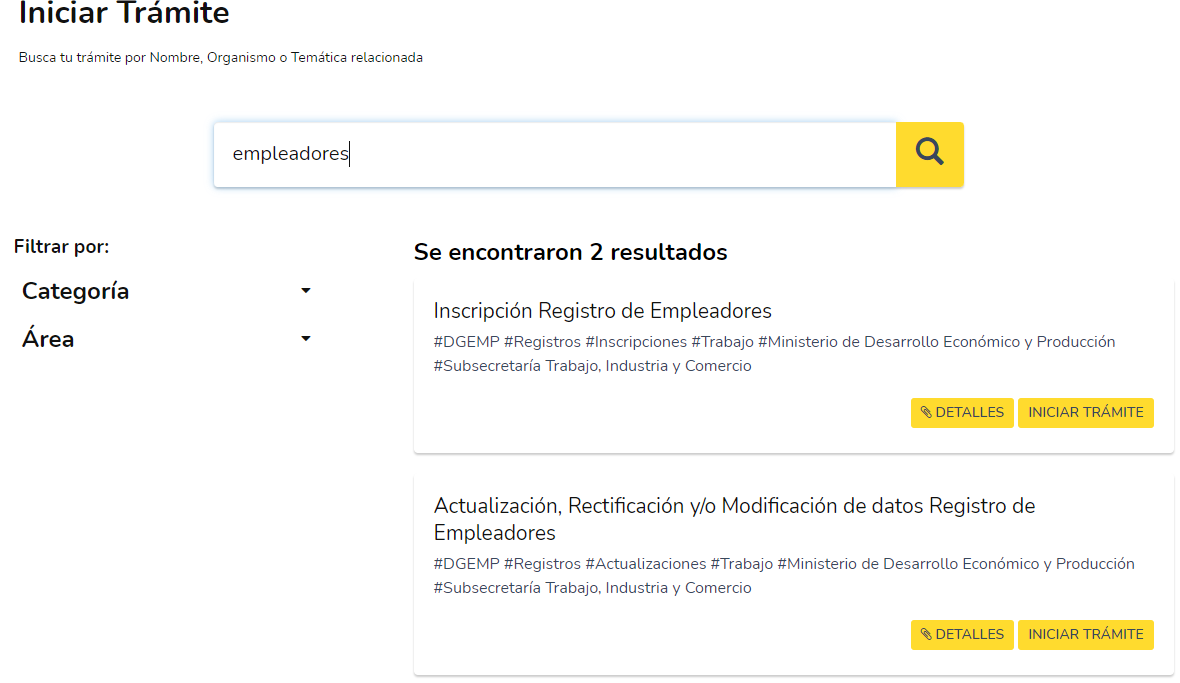Select #DGEMP tag in the first result
Image resolution: width=1180 pixels, height=683 pixels.
point(466,342)
